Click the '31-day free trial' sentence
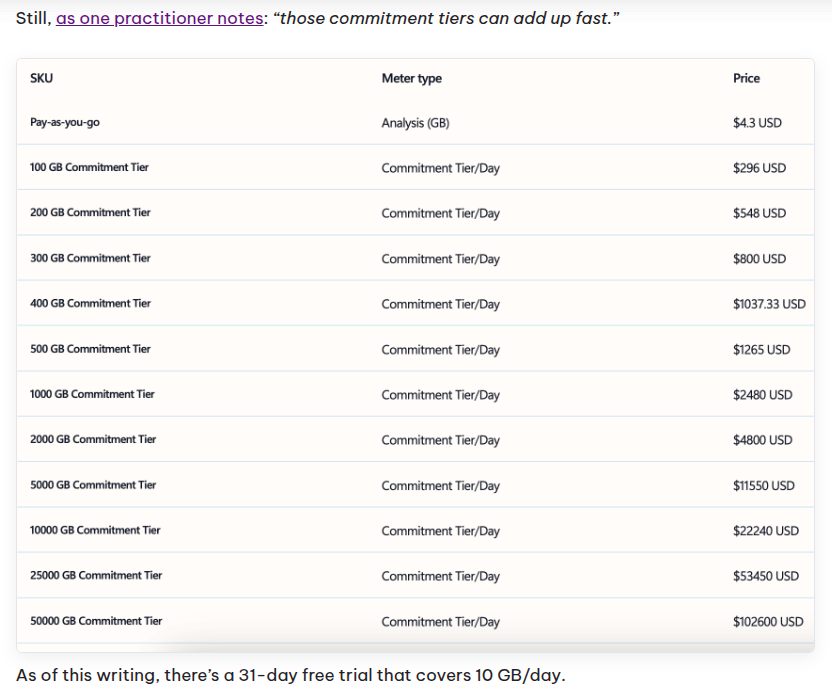 pos(291,675)
